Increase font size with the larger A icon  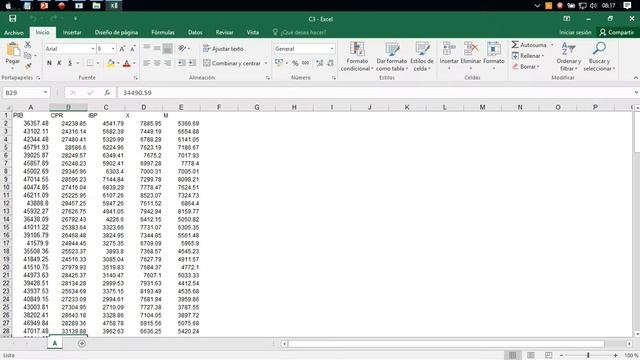(122, 49)
